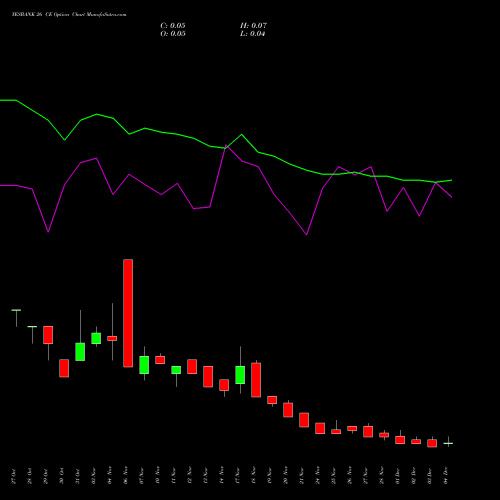Click the '28 Oct' date axis label
This screenshot has width=500, height=500.
tap(29, 476)
